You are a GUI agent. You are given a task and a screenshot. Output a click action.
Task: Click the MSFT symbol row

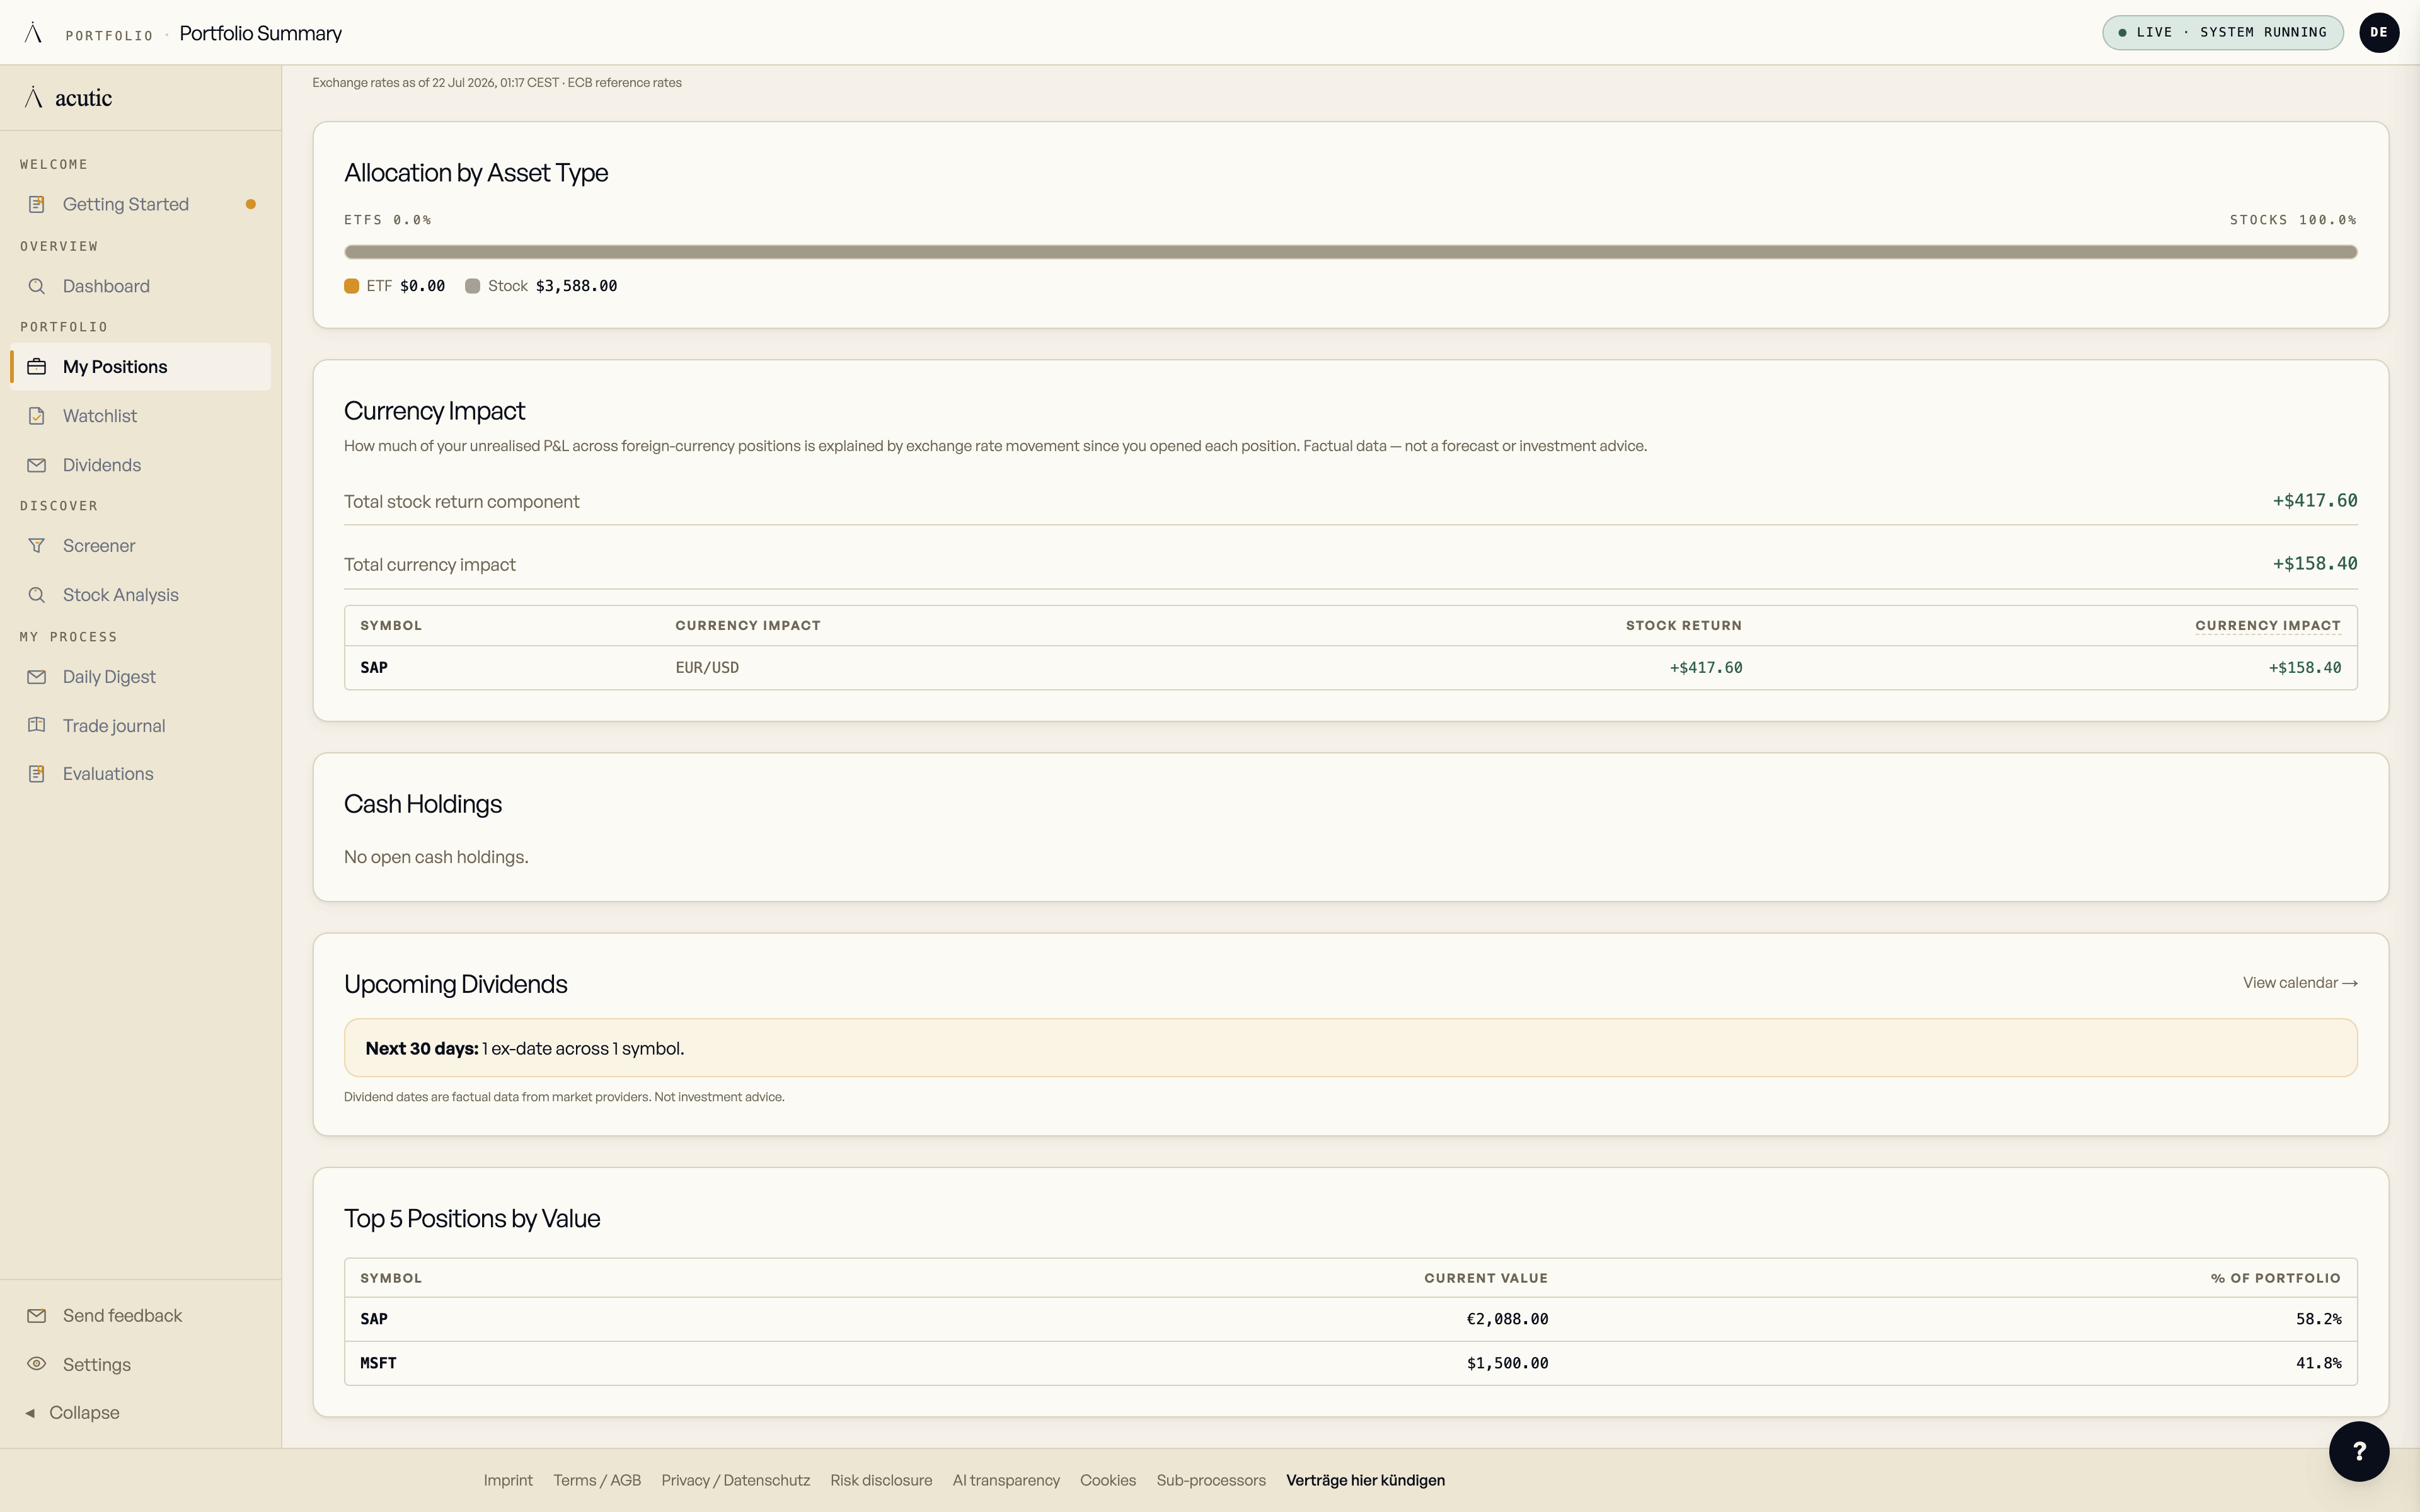point(1350,1363)
